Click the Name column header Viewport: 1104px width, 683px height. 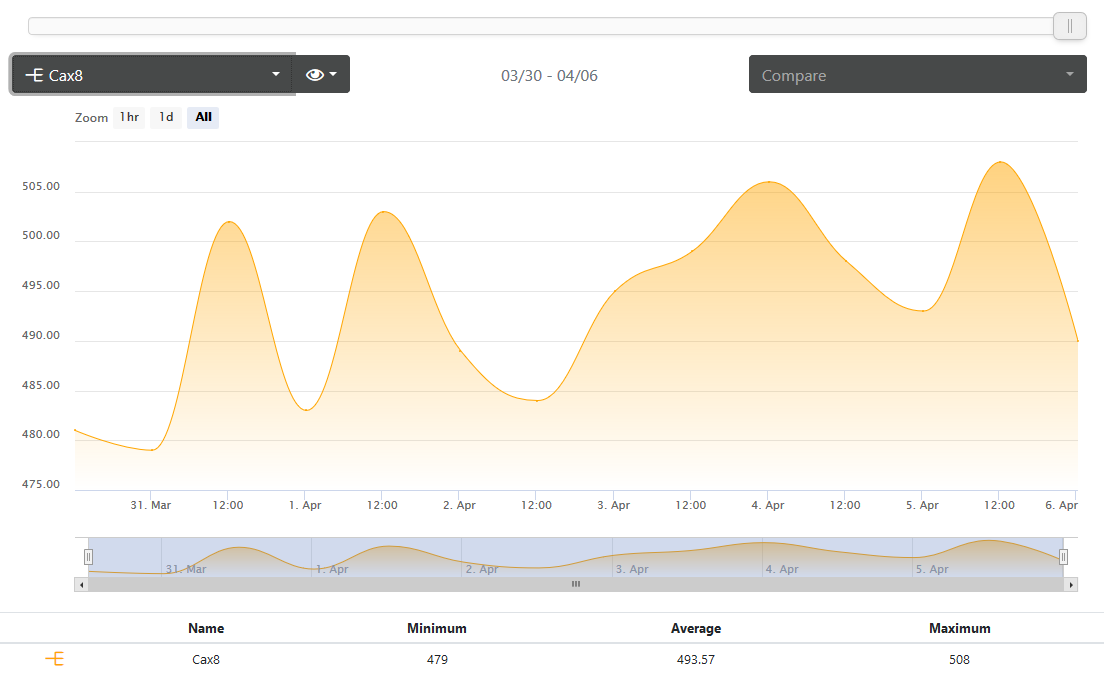(206, 628)
